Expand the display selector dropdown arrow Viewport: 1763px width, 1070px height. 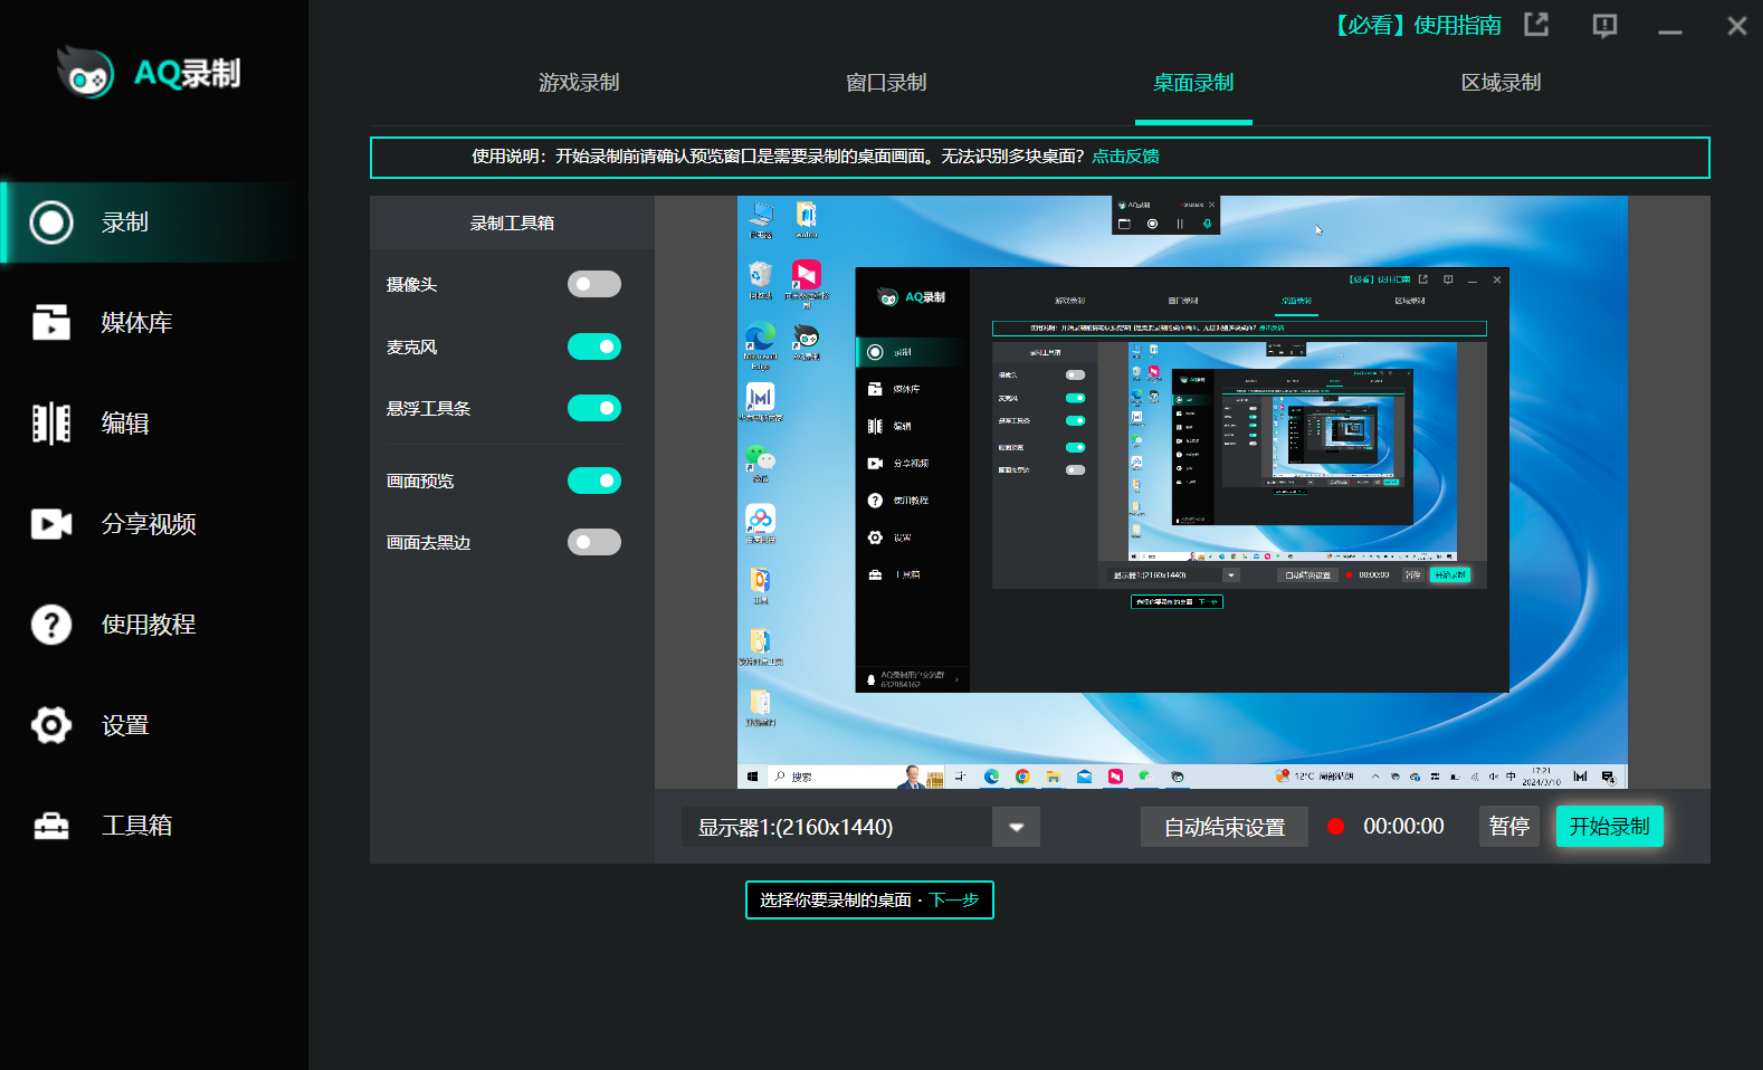point(1016,827)
